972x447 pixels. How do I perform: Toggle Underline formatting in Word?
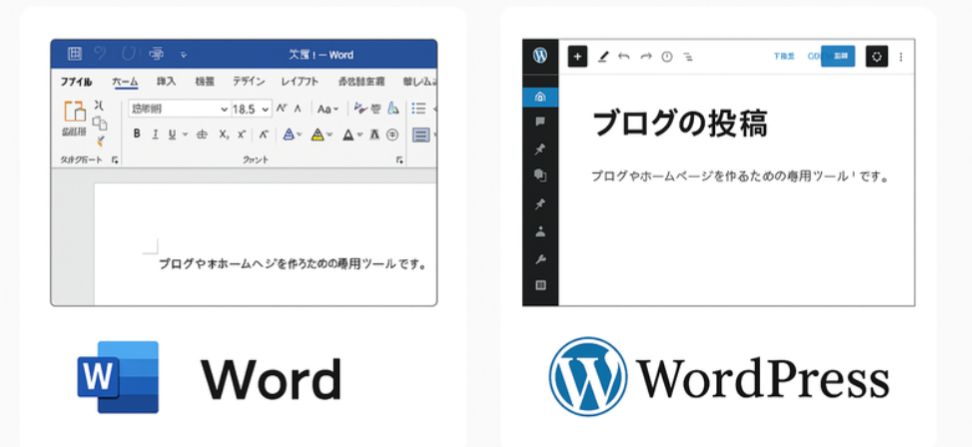pyautogui.click(x=172, y=134)
